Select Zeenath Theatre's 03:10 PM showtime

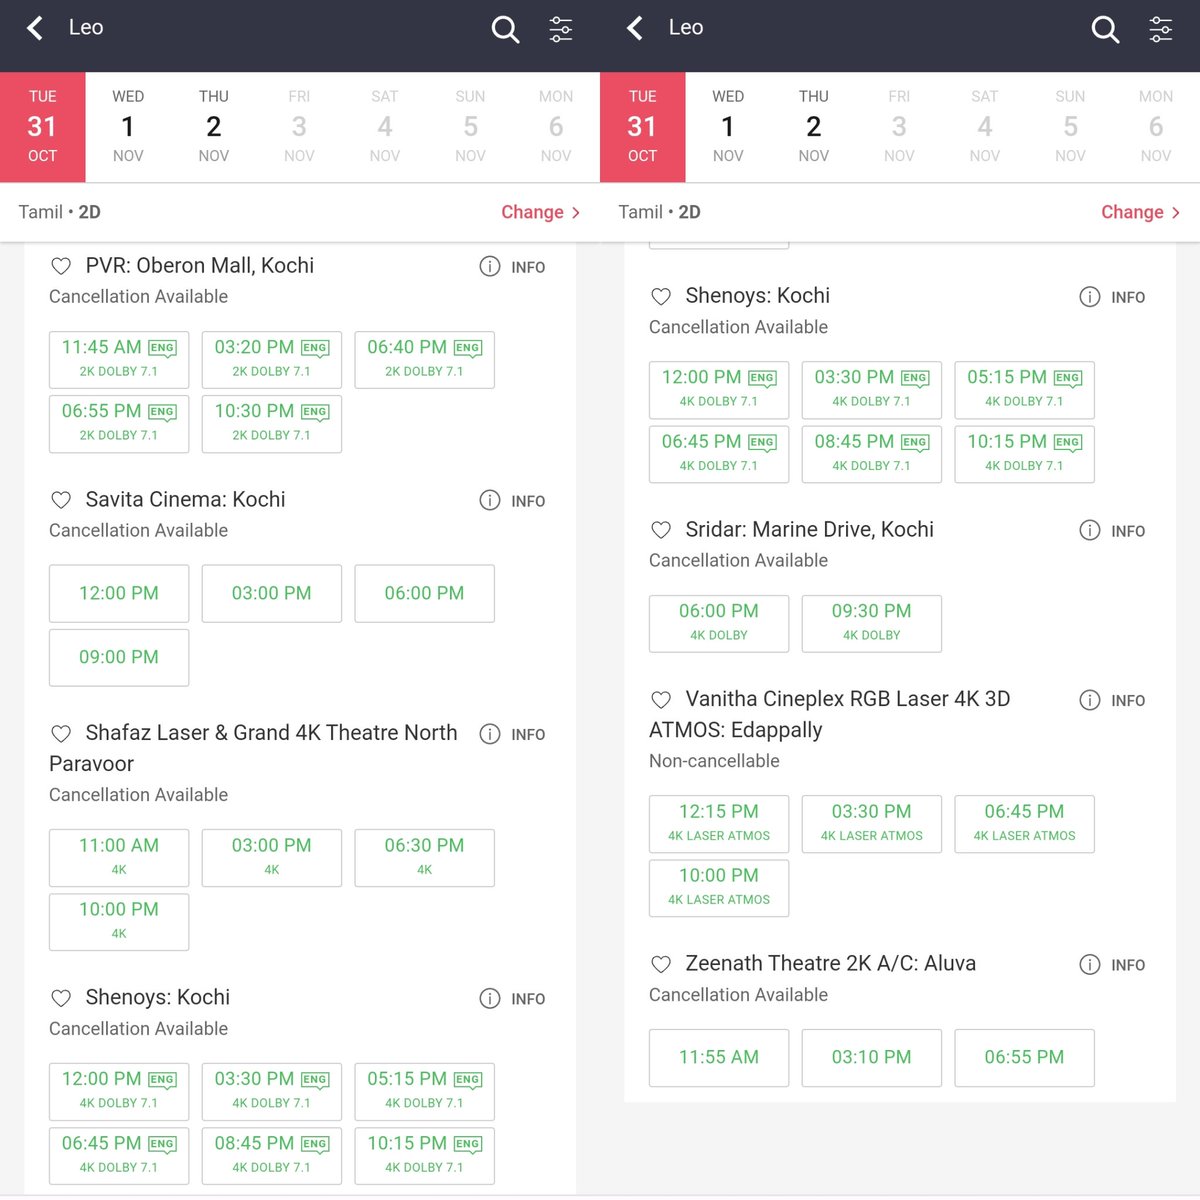(872, 1058)
